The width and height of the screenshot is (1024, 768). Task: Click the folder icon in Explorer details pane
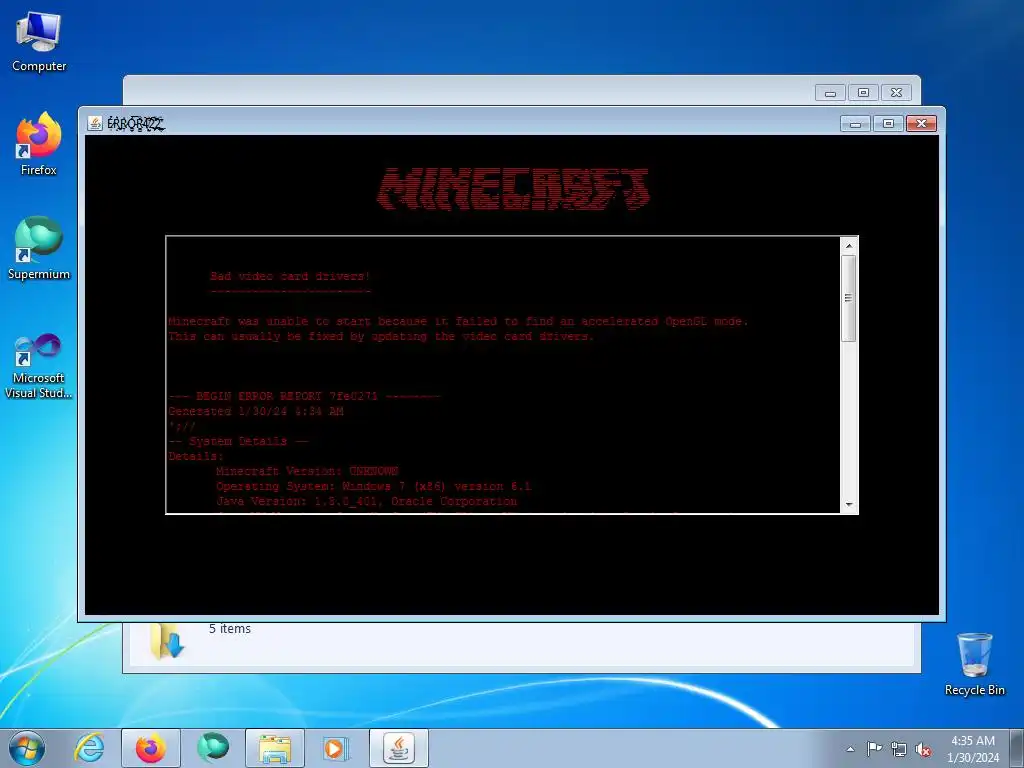point(167,641)
